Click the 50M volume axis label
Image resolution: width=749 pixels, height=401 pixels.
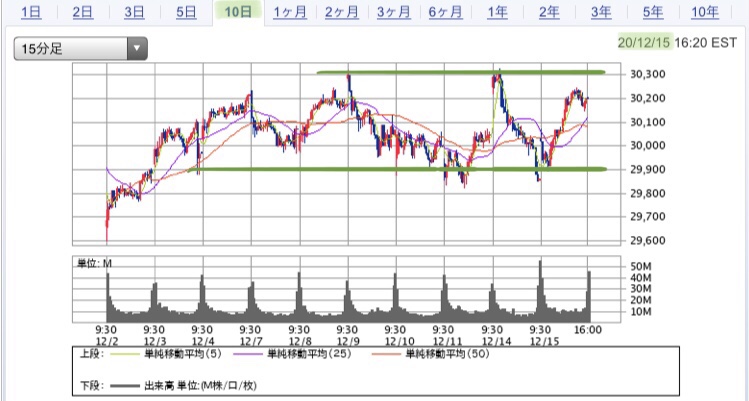point(641,266)
